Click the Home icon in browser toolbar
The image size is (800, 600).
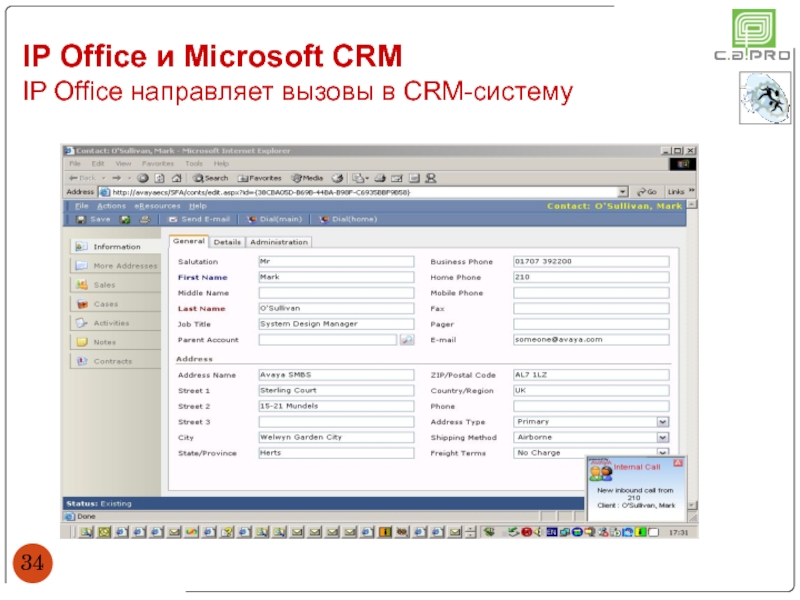click(x=177, y=178)
